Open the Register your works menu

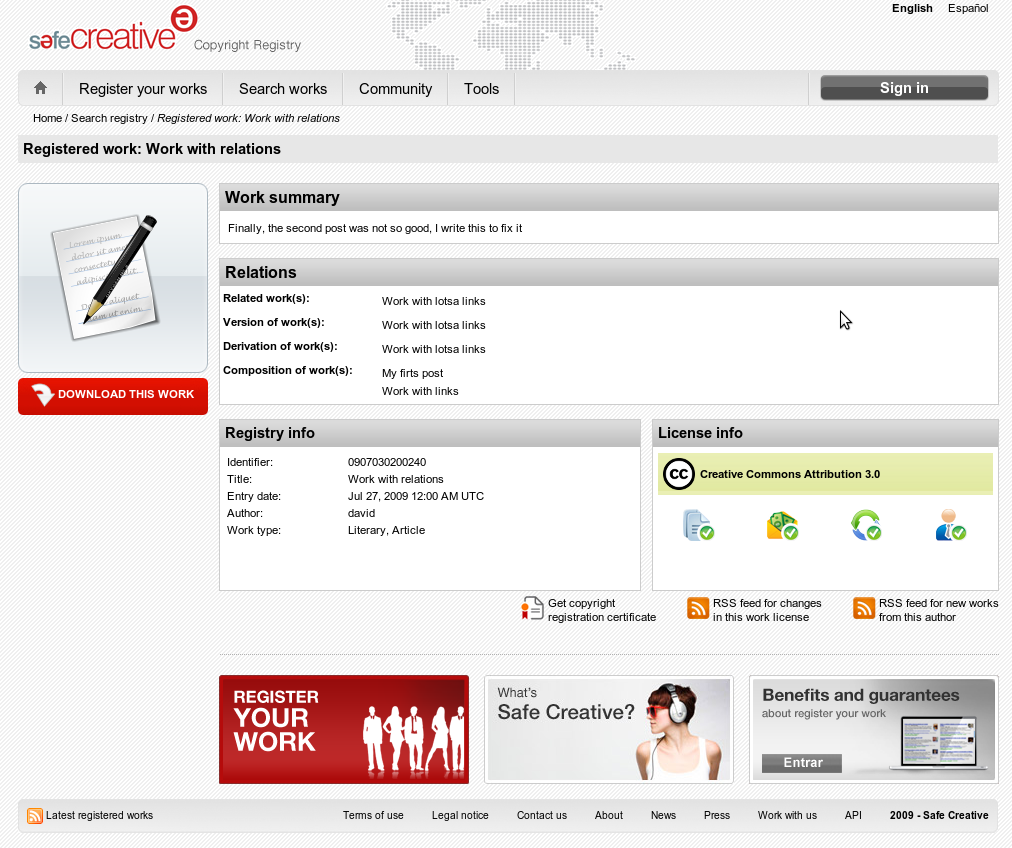click(x=143, y=89)
